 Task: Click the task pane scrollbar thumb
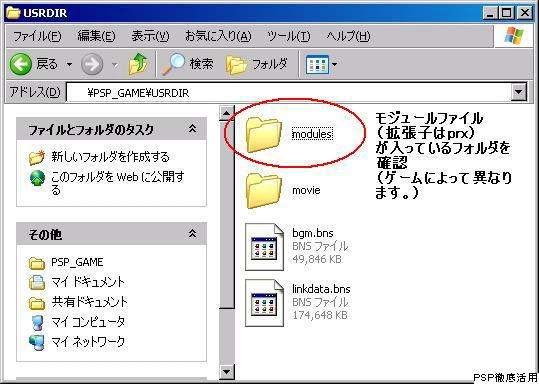point(227,215)
